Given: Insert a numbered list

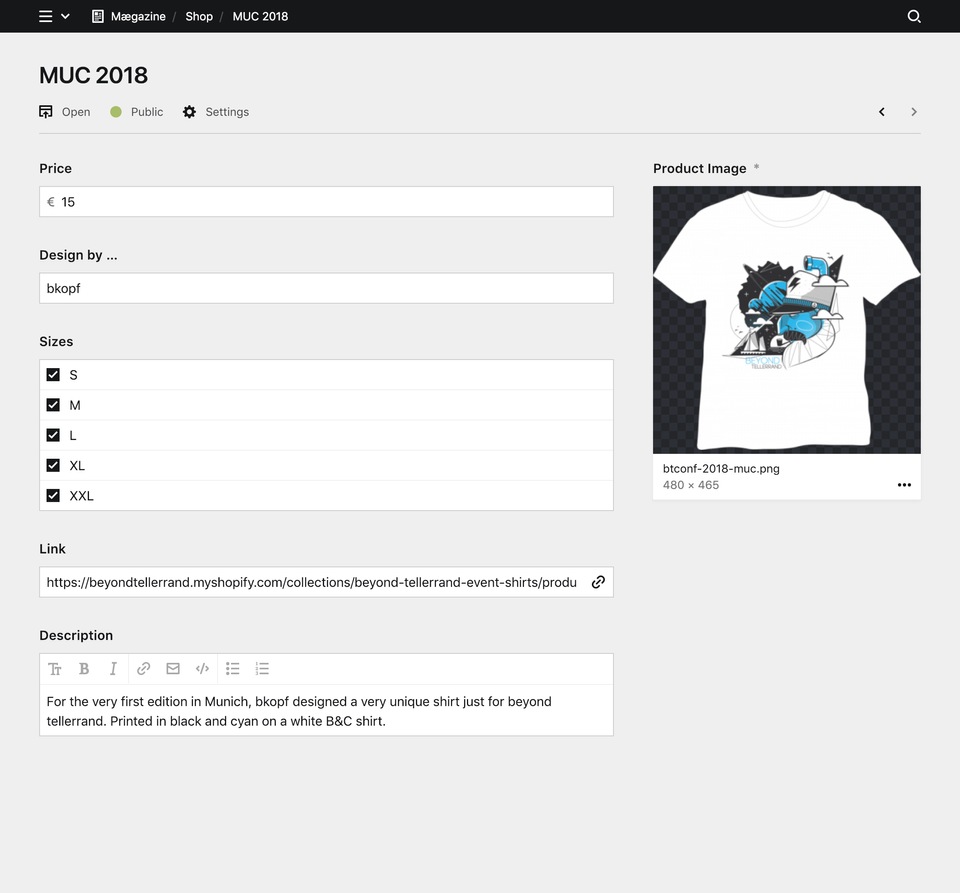Looking at the screenshot, I should click(x=262, y=669).
